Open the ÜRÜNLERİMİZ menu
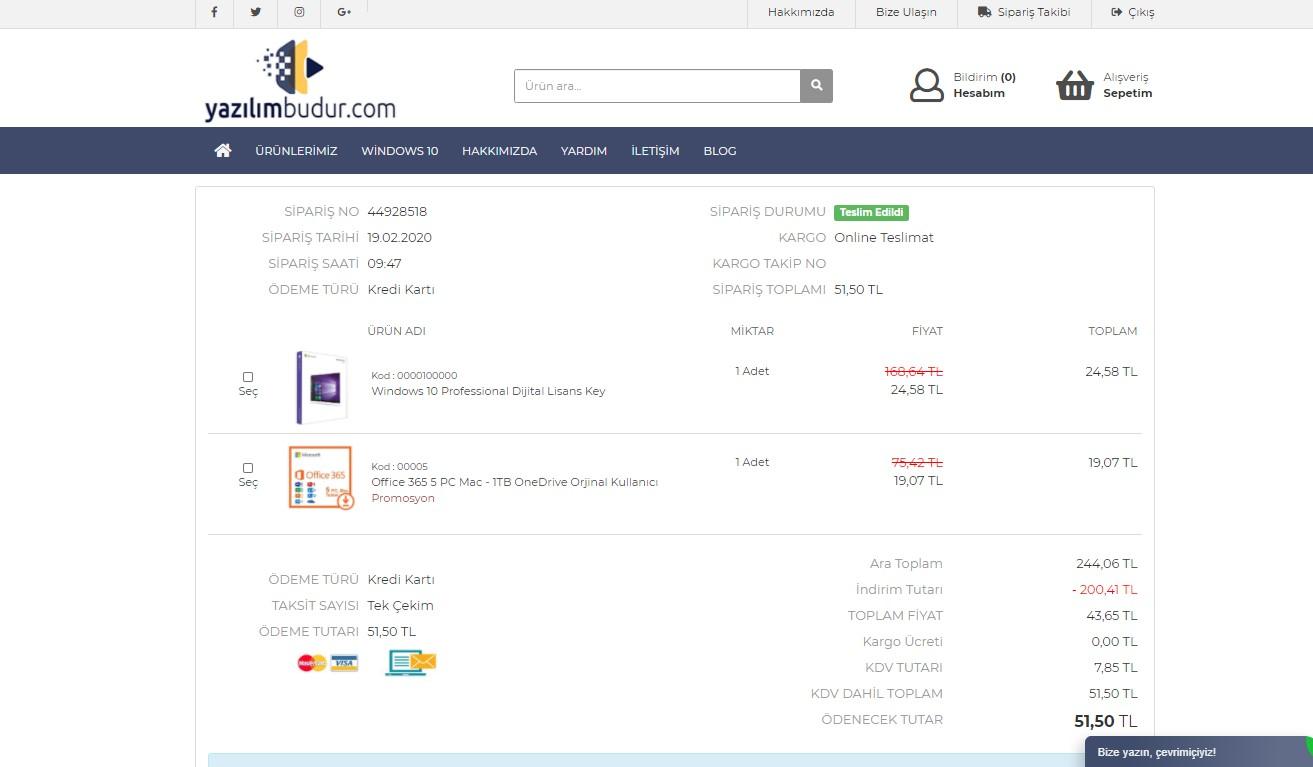The width and height of the screenshot is (1313, 767). click(x=296, y=151)
